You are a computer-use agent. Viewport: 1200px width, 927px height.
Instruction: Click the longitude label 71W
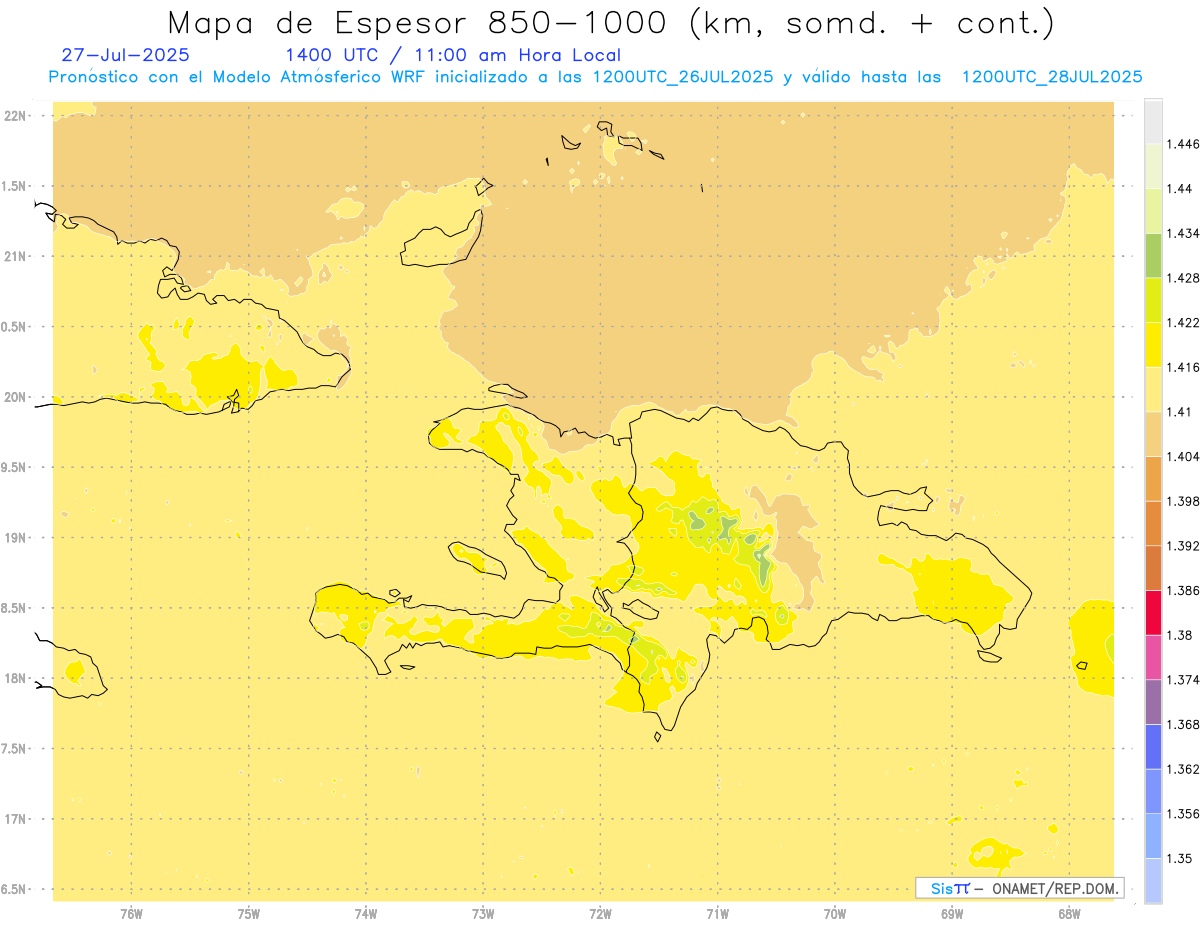point(717,914)
